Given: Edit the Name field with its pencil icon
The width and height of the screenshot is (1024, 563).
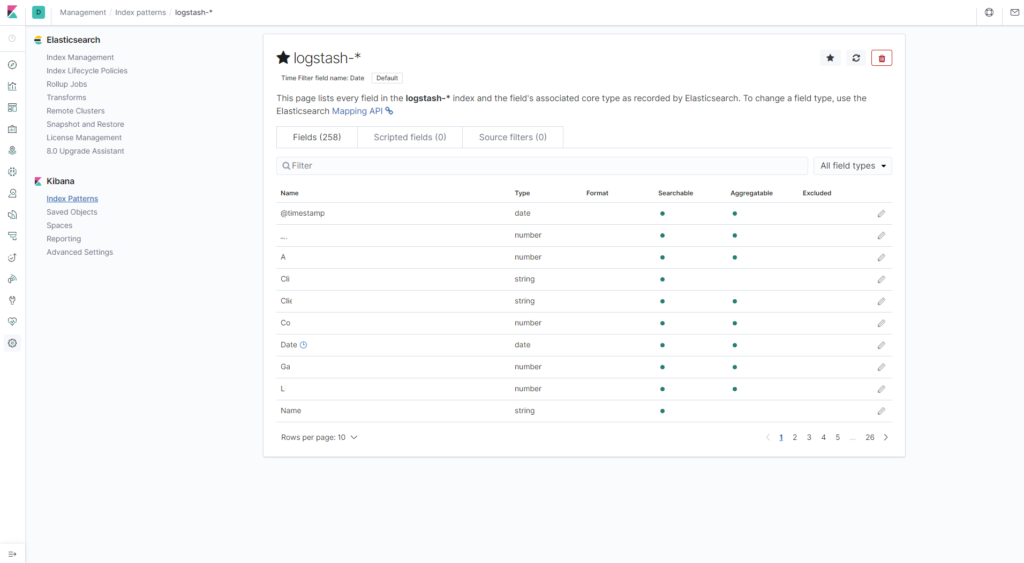Looking at the screenshot, I should [x=881, y=411].
